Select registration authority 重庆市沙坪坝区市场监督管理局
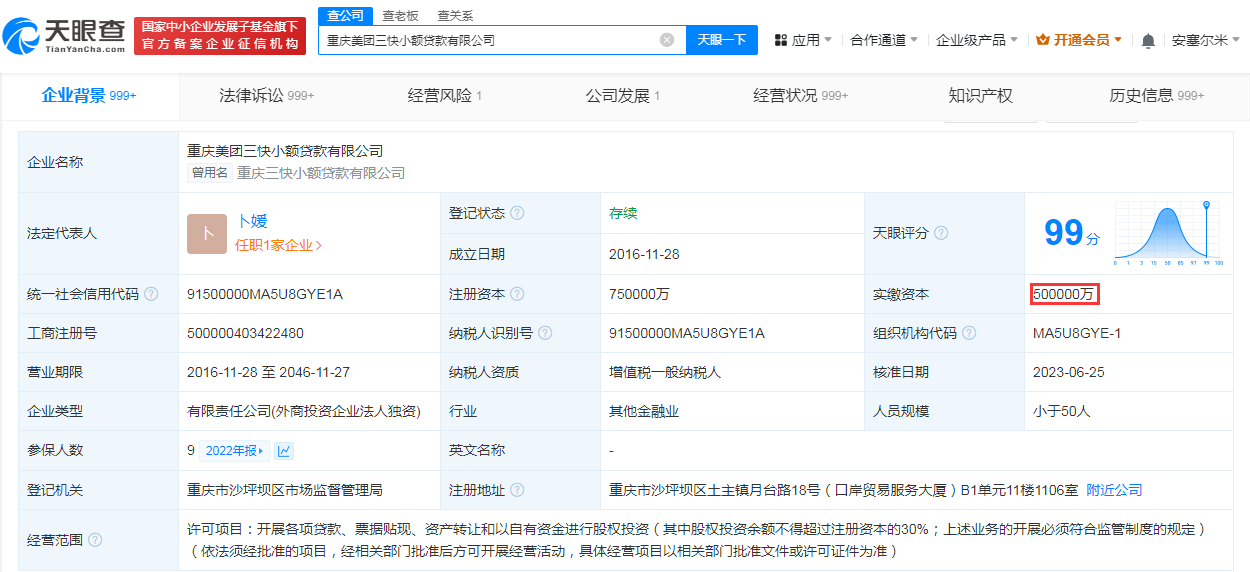 click(285, 490)
